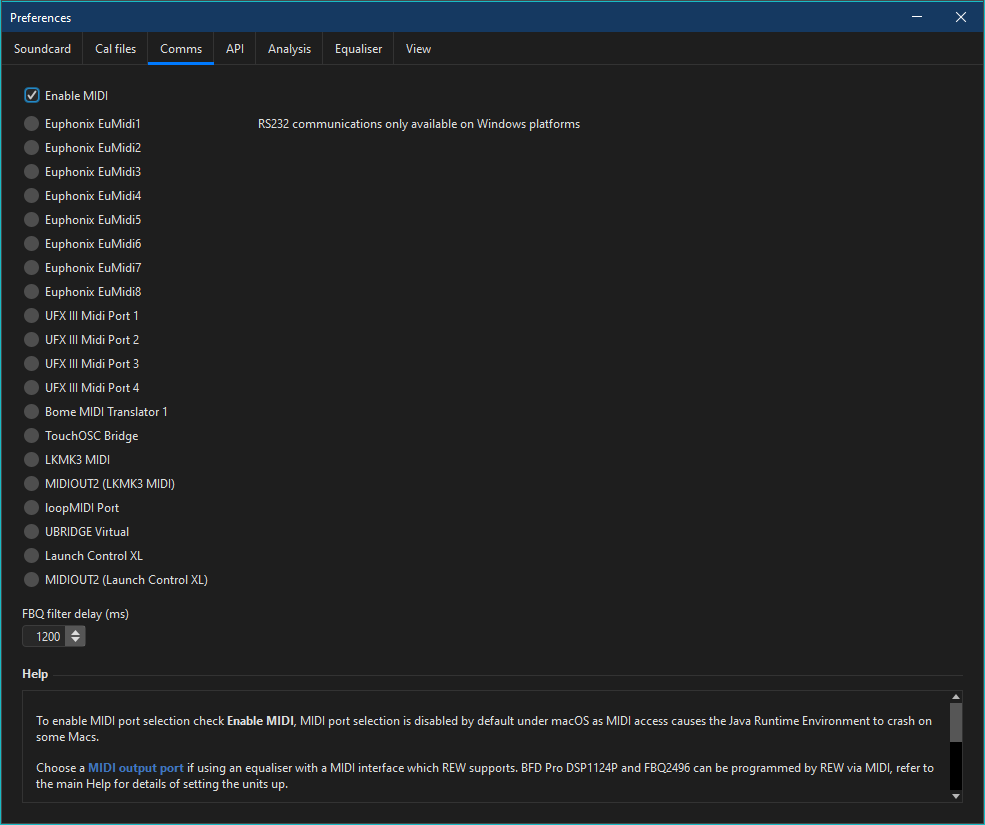Select MIDIOUT2 (Launch Control XL) port
985x825 pixels.
tap(32, 580)
